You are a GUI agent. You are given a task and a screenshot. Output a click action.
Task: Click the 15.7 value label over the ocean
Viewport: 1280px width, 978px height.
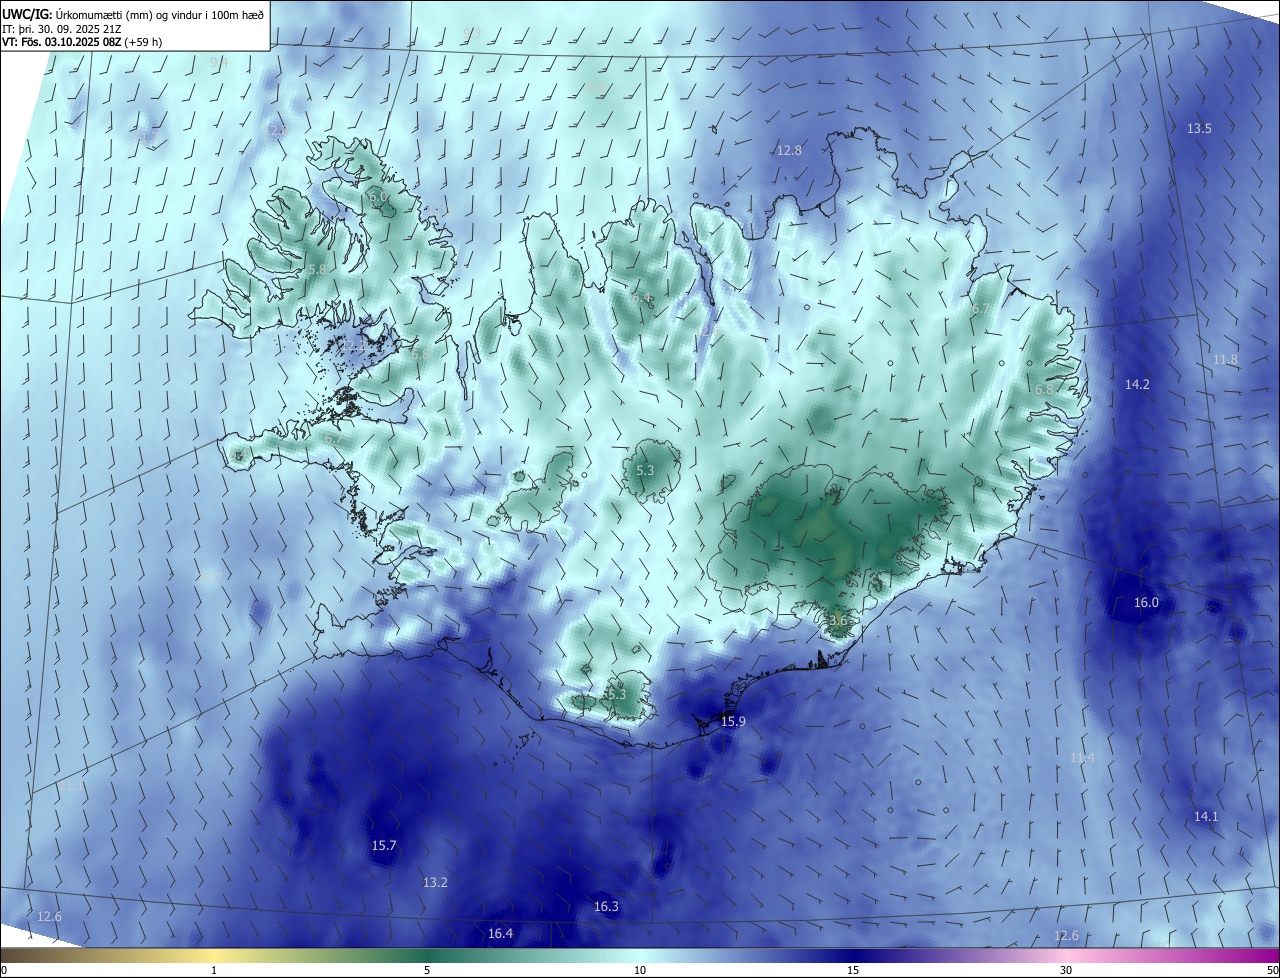(384, 846)
